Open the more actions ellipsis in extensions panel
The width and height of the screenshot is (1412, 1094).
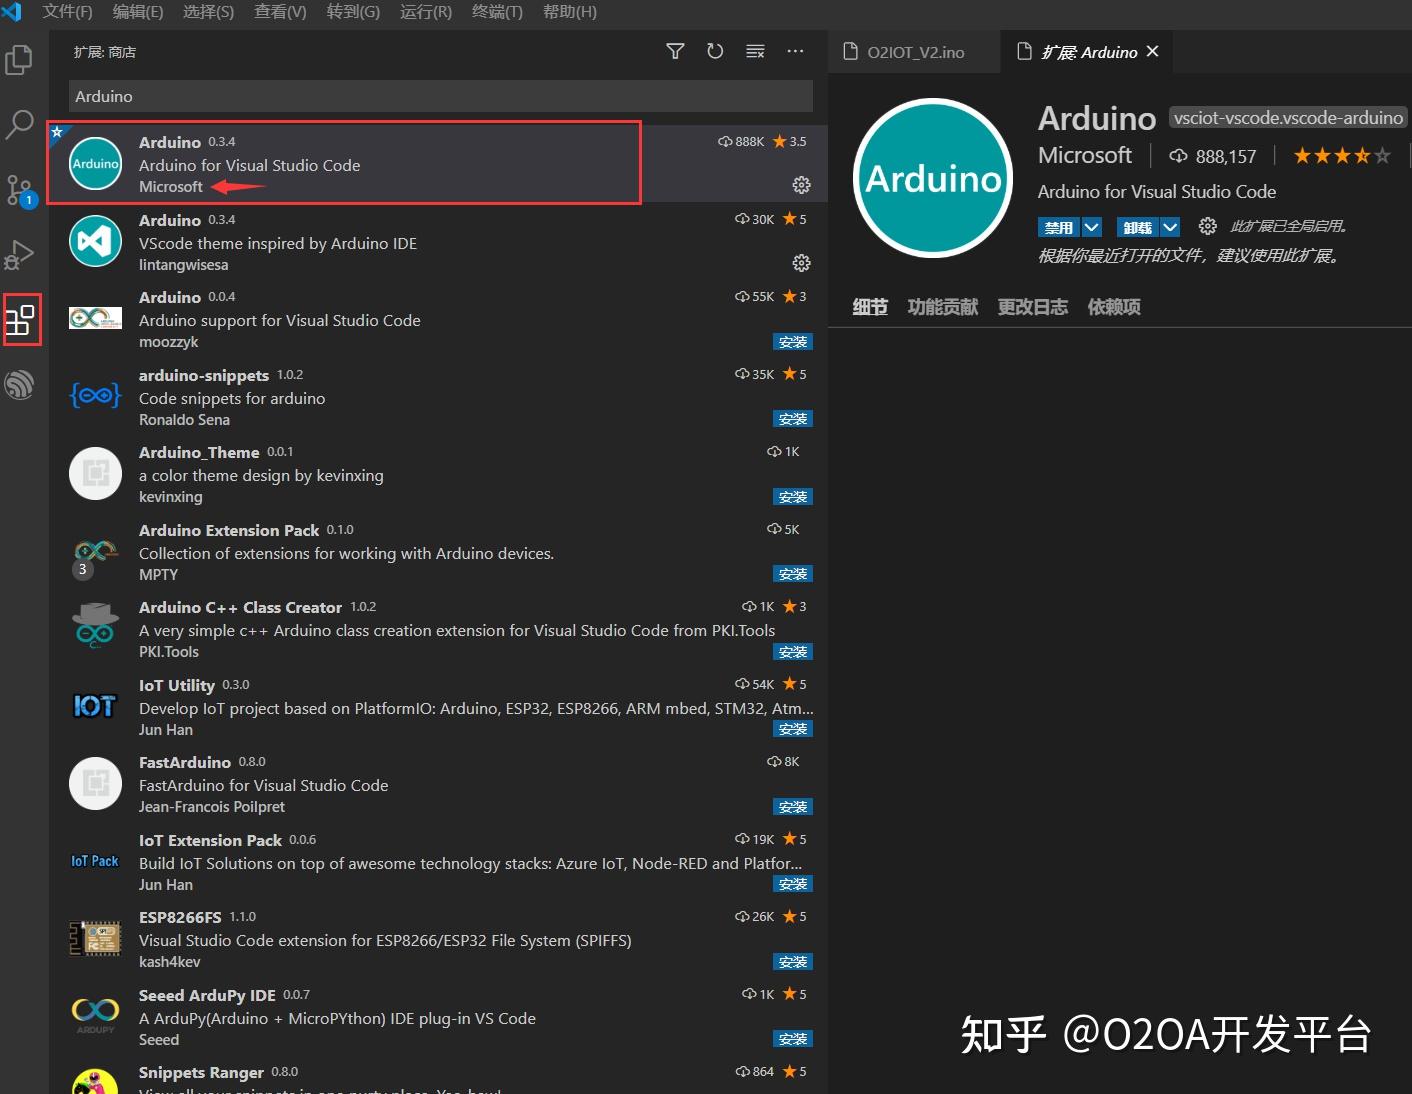pos(795,51)
